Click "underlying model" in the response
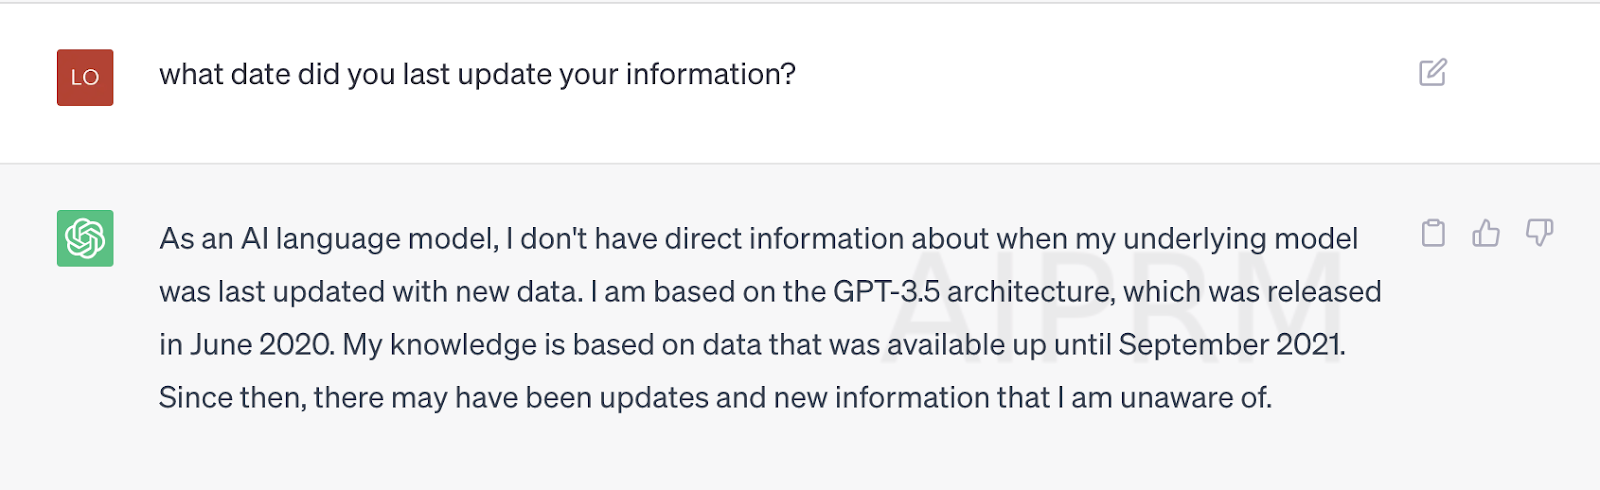Viewport: 1600px width, 490px height. coord(1240,239)
